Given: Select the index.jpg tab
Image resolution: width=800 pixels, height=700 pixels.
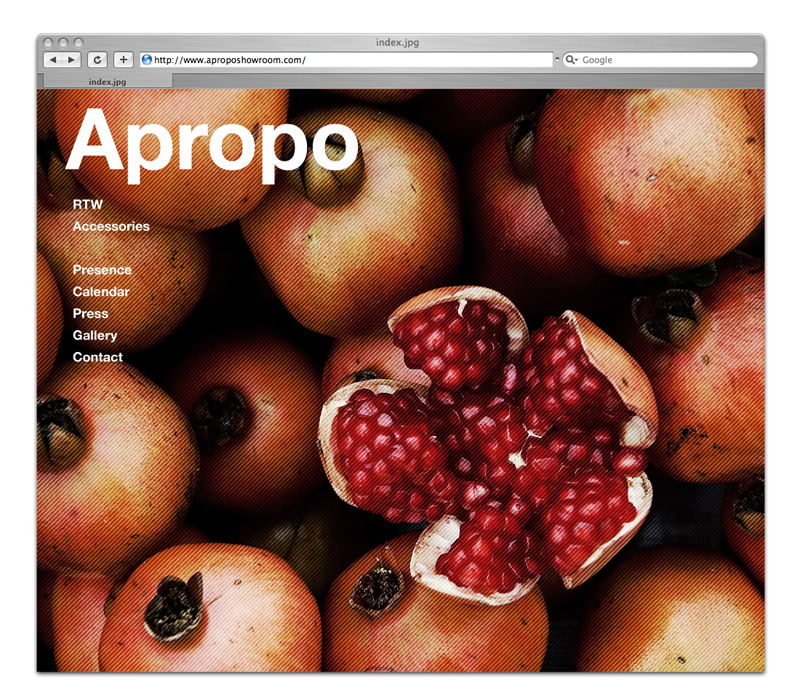Looking at the screenshot, I should point(108,81).
